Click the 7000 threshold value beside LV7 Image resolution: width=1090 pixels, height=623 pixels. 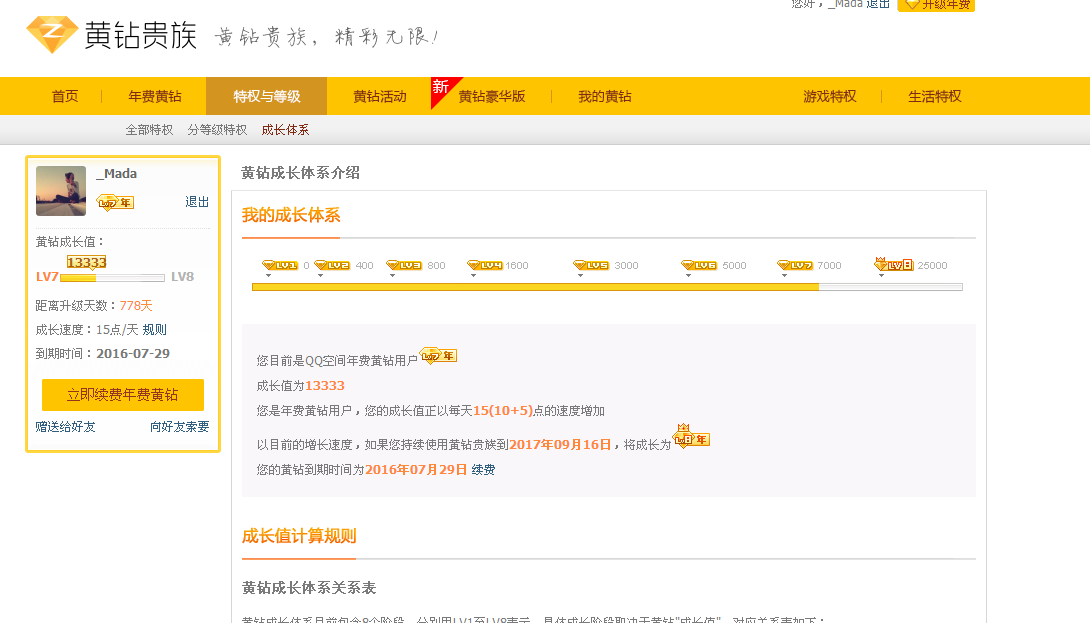coord(829,266)
